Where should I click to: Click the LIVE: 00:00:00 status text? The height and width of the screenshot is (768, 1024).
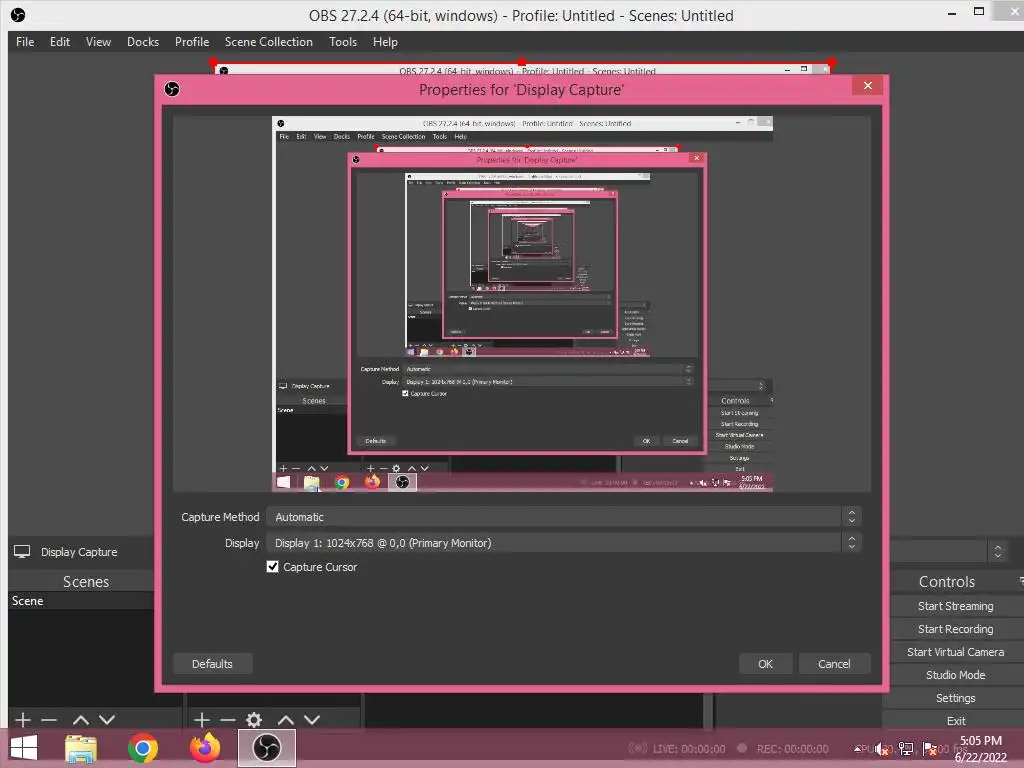point(688,749)
